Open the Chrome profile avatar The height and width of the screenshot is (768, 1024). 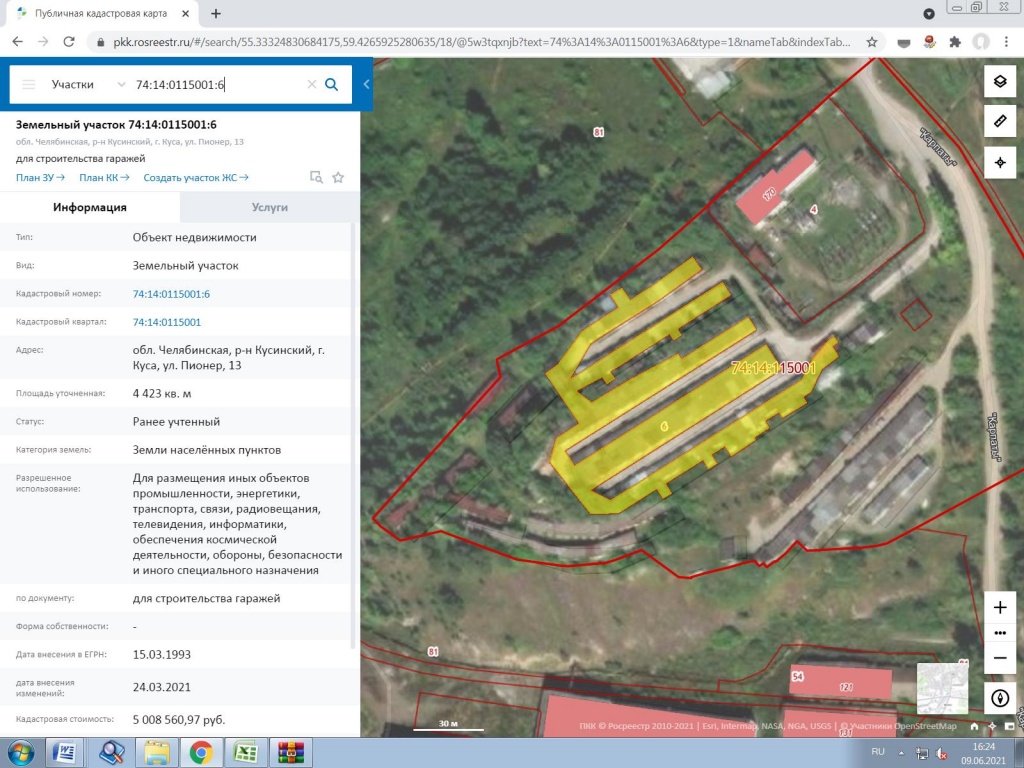[981, 42]
